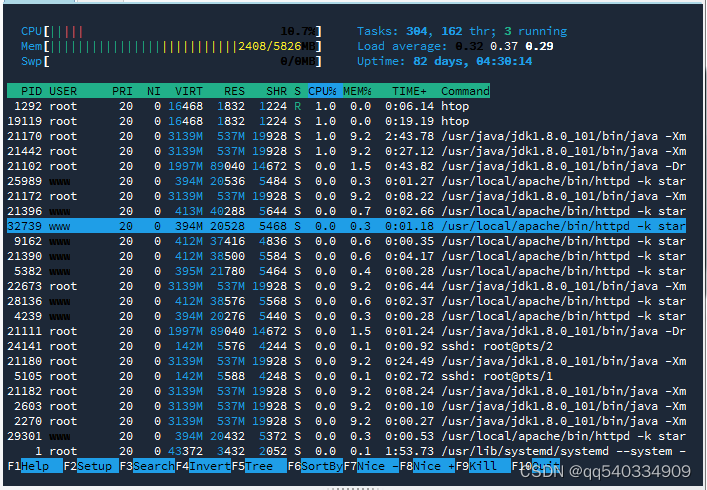Select F4 Invert in the footer bar
The width and height of the screenshot is (707, 490).
coord(203,466)
